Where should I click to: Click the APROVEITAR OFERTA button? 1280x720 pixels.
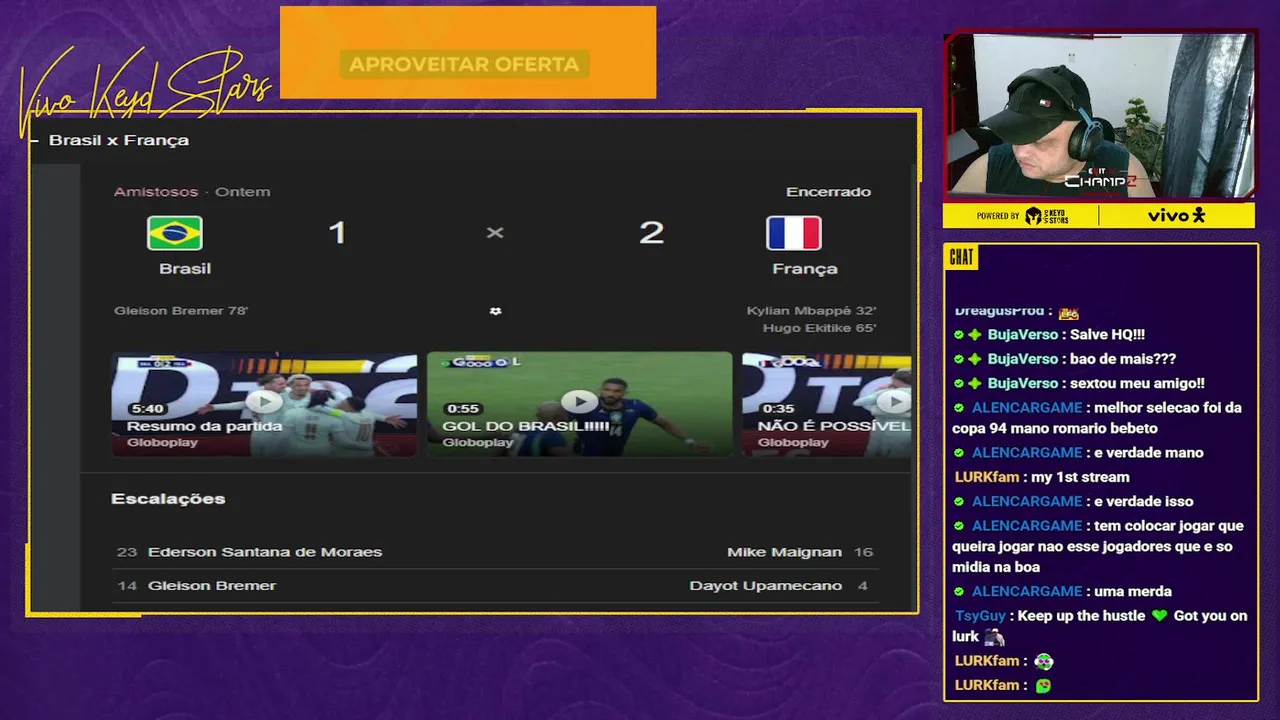464,64
